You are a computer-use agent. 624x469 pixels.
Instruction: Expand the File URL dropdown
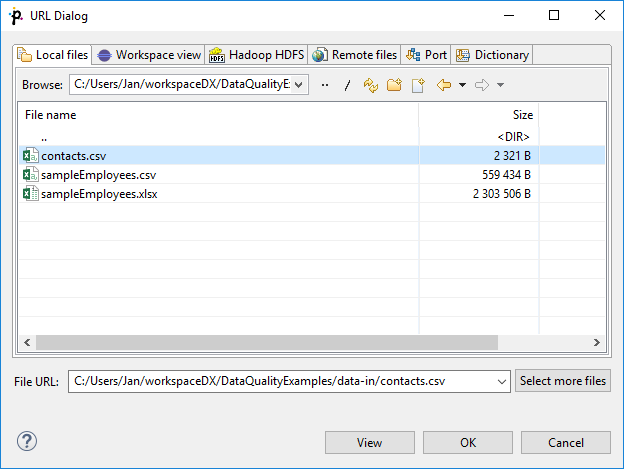point(501,381)
